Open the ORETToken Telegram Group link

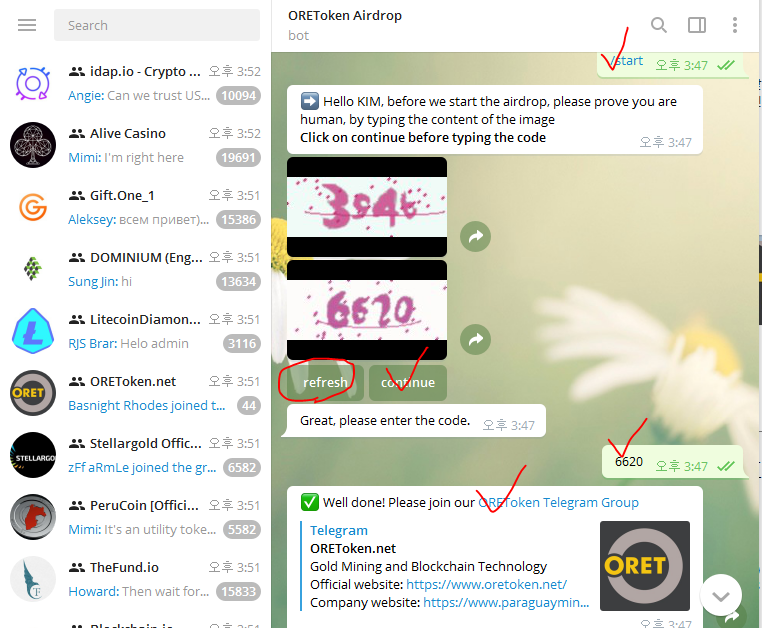[x=558, y=502]
